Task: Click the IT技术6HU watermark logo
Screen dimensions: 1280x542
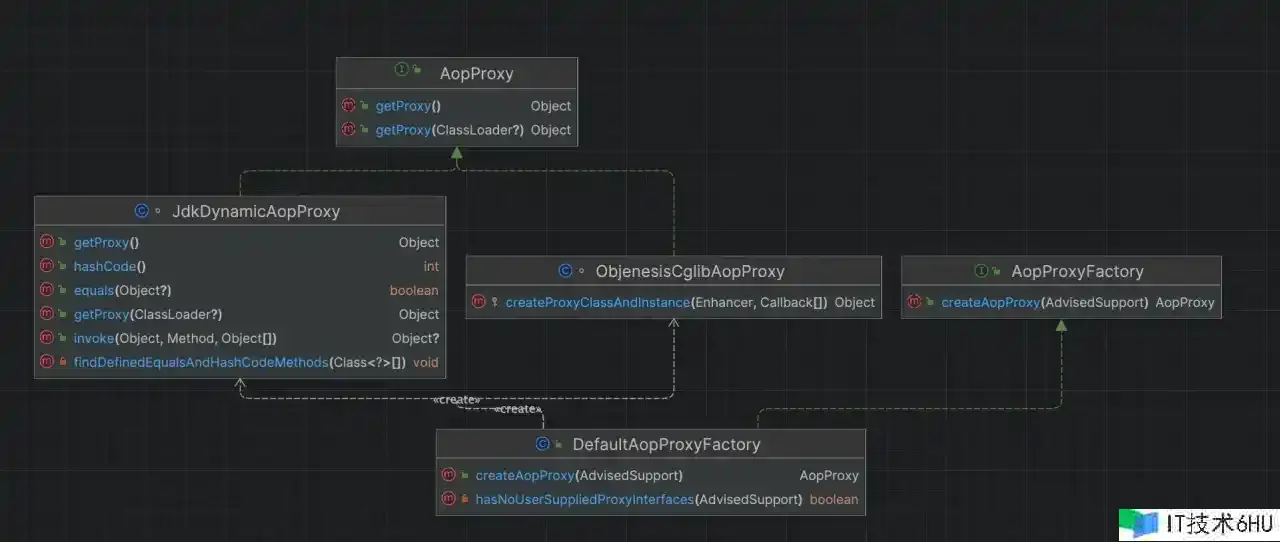Action: coord(1198,524)
